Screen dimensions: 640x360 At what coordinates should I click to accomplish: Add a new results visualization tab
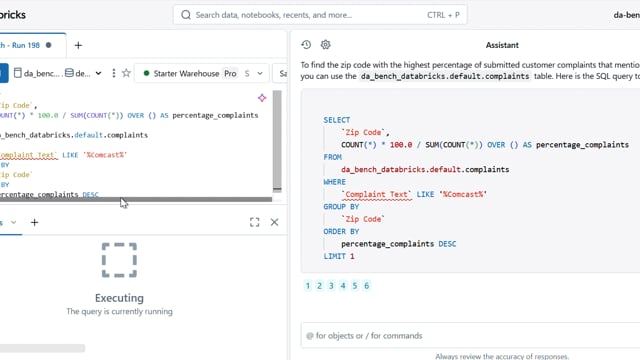pos(34,222)
